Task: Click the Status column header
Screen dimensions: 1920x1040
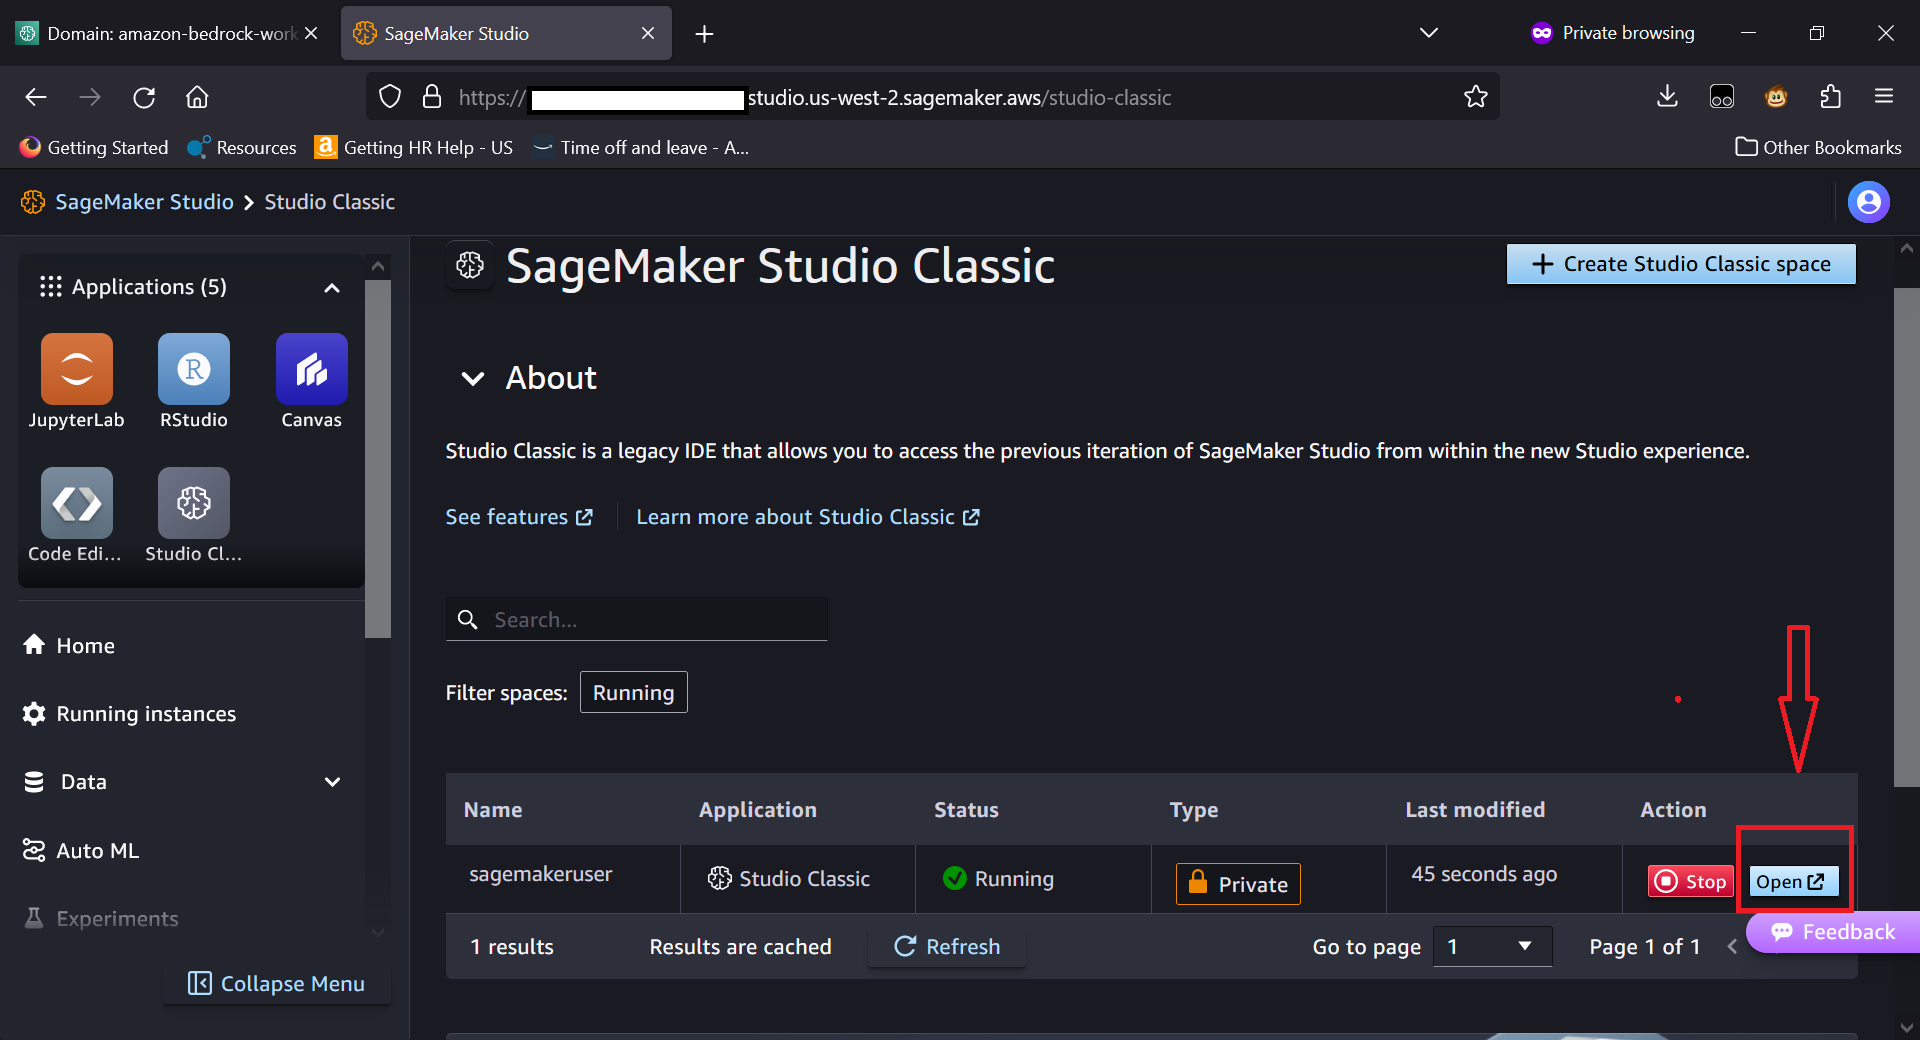Action: coord(966,810)
